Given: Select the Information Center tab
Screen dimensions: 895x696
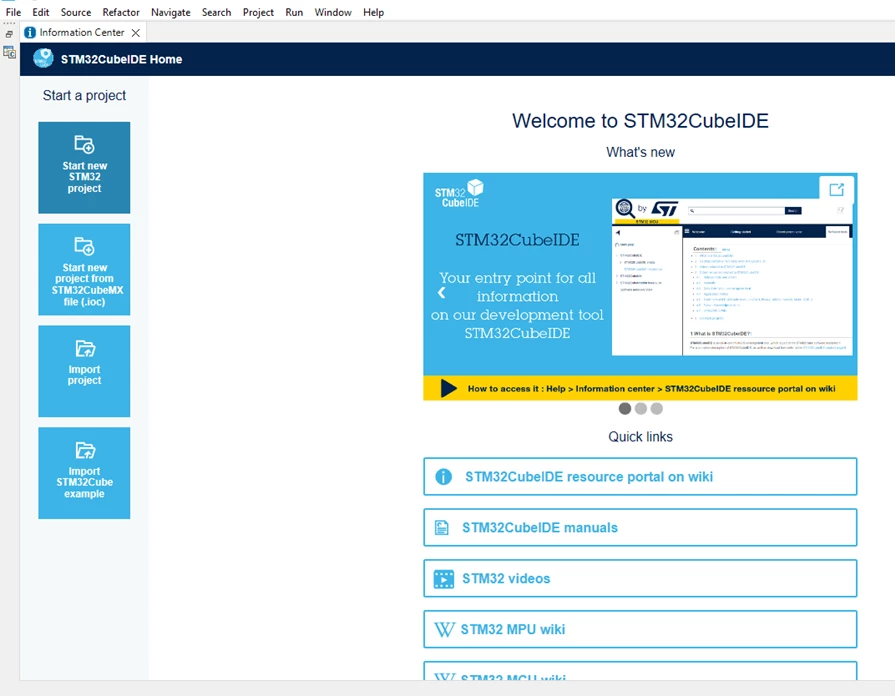Looking at the screenshot, I should point(82,33).
